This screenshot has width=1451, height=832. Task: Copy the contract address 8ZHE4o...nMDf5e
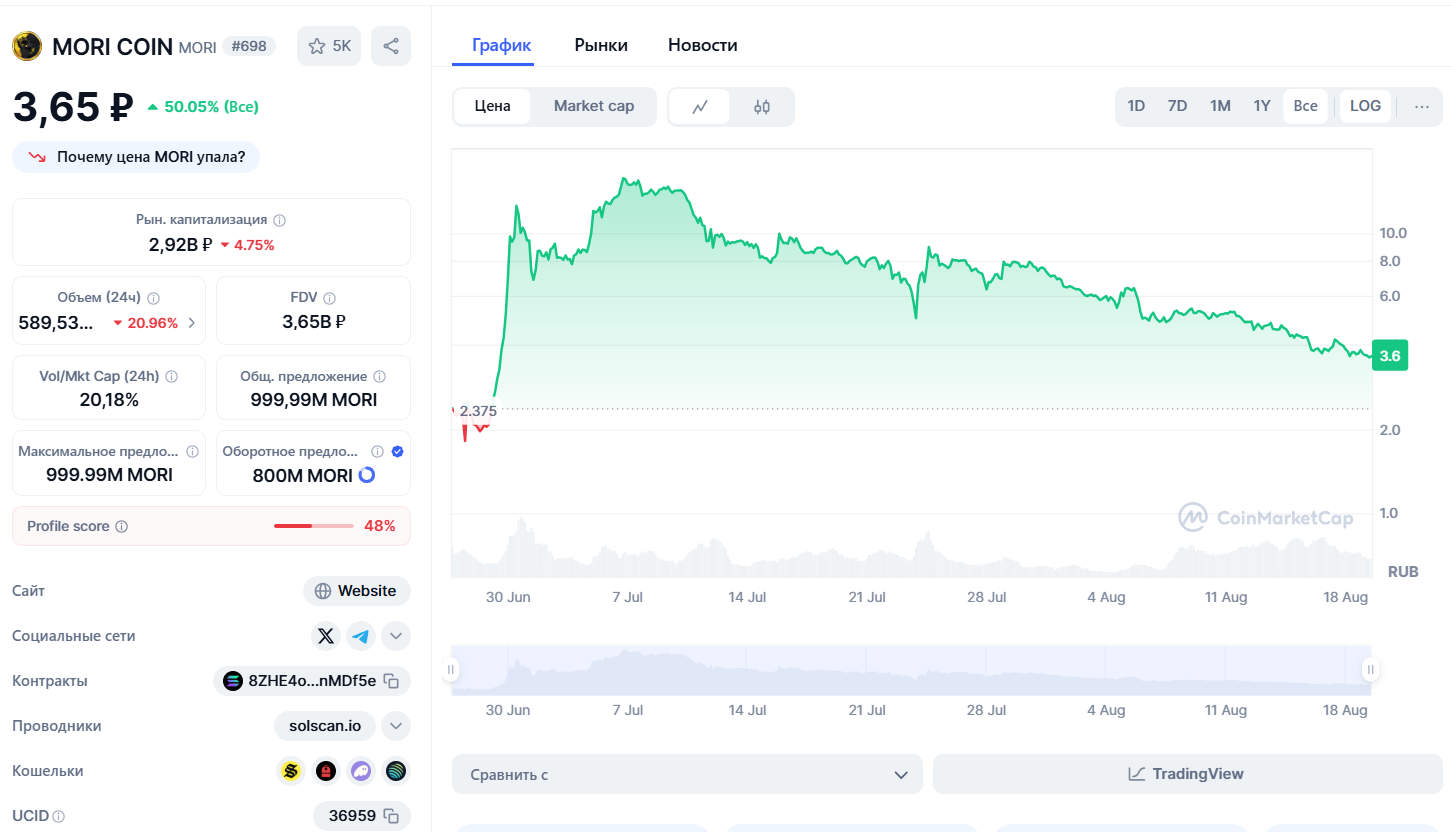(x=393, y=682)
